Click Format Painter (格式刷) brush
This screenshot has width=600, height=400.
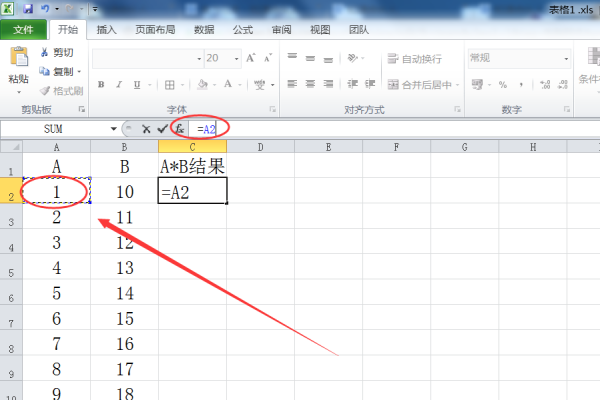pos(61,91)
